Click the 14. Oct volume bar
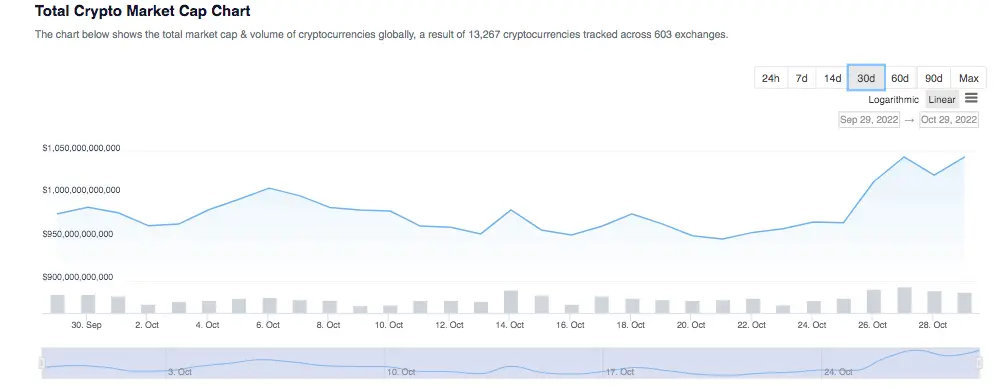Image resolution: width=993 pixels, height=389 pixels. tap(510, 302)
